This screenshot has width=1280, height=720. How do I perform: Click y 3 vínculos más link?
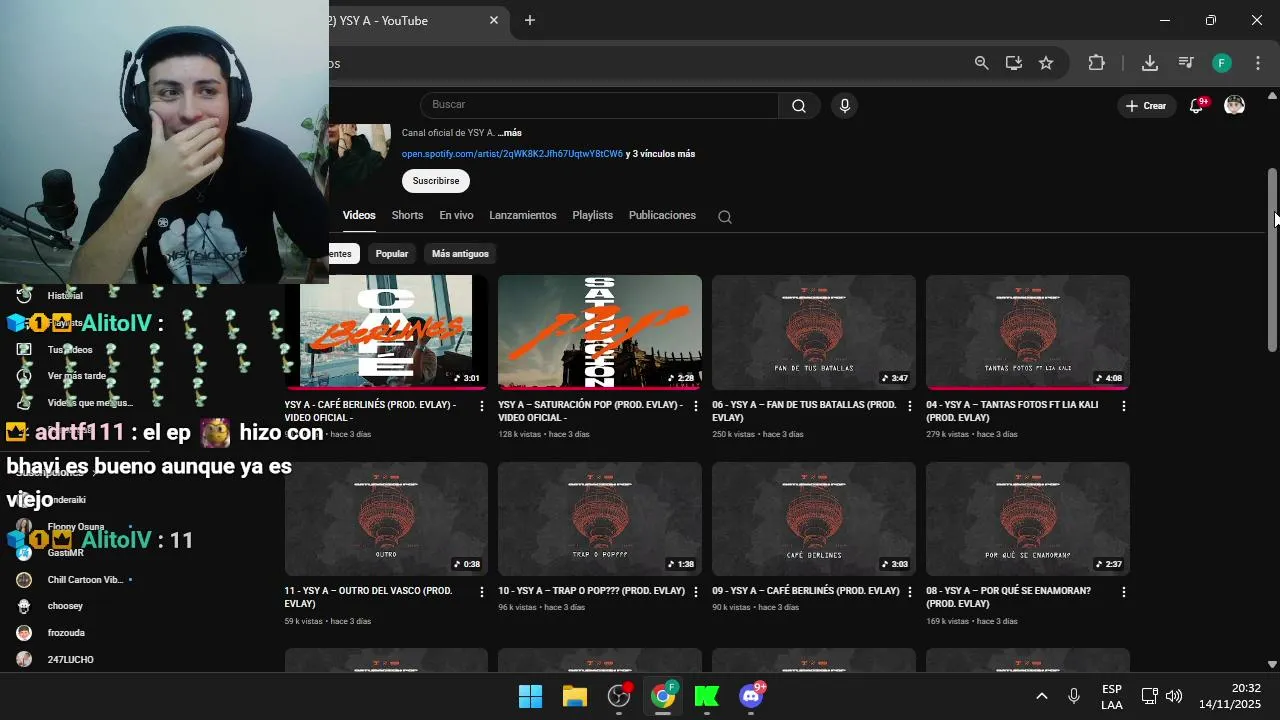coord(660,154)
